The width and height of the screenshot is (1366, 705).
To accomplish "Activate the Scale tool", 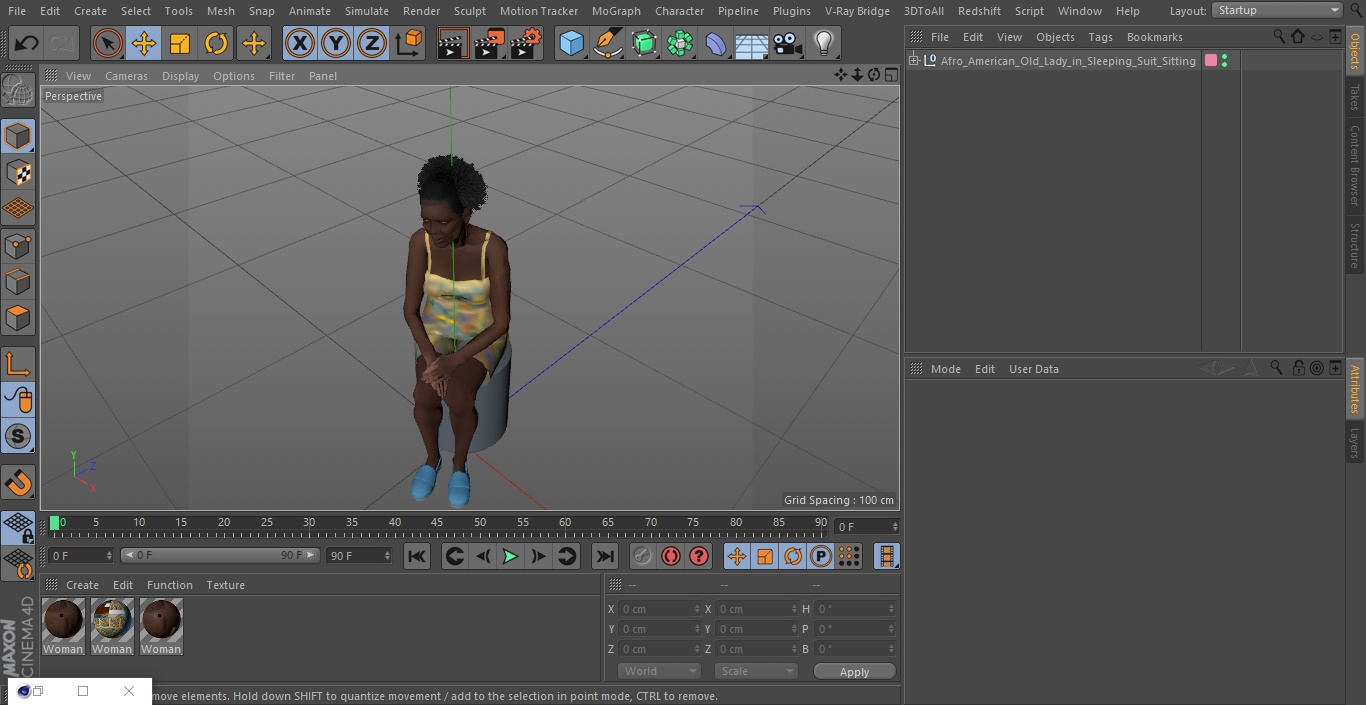I will click(180, 43).
